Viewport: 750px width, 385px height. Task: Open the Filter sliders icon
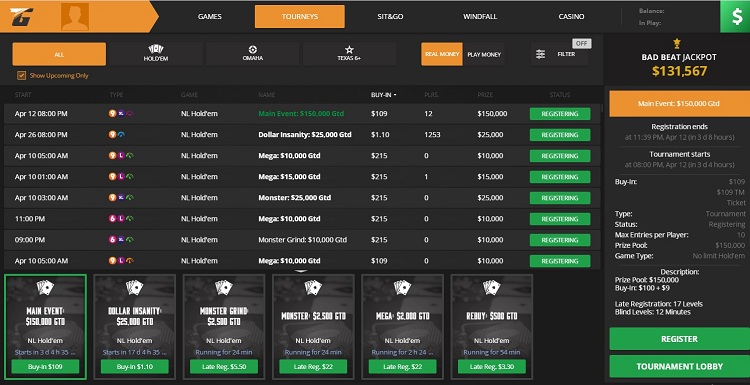coord(540,54)
